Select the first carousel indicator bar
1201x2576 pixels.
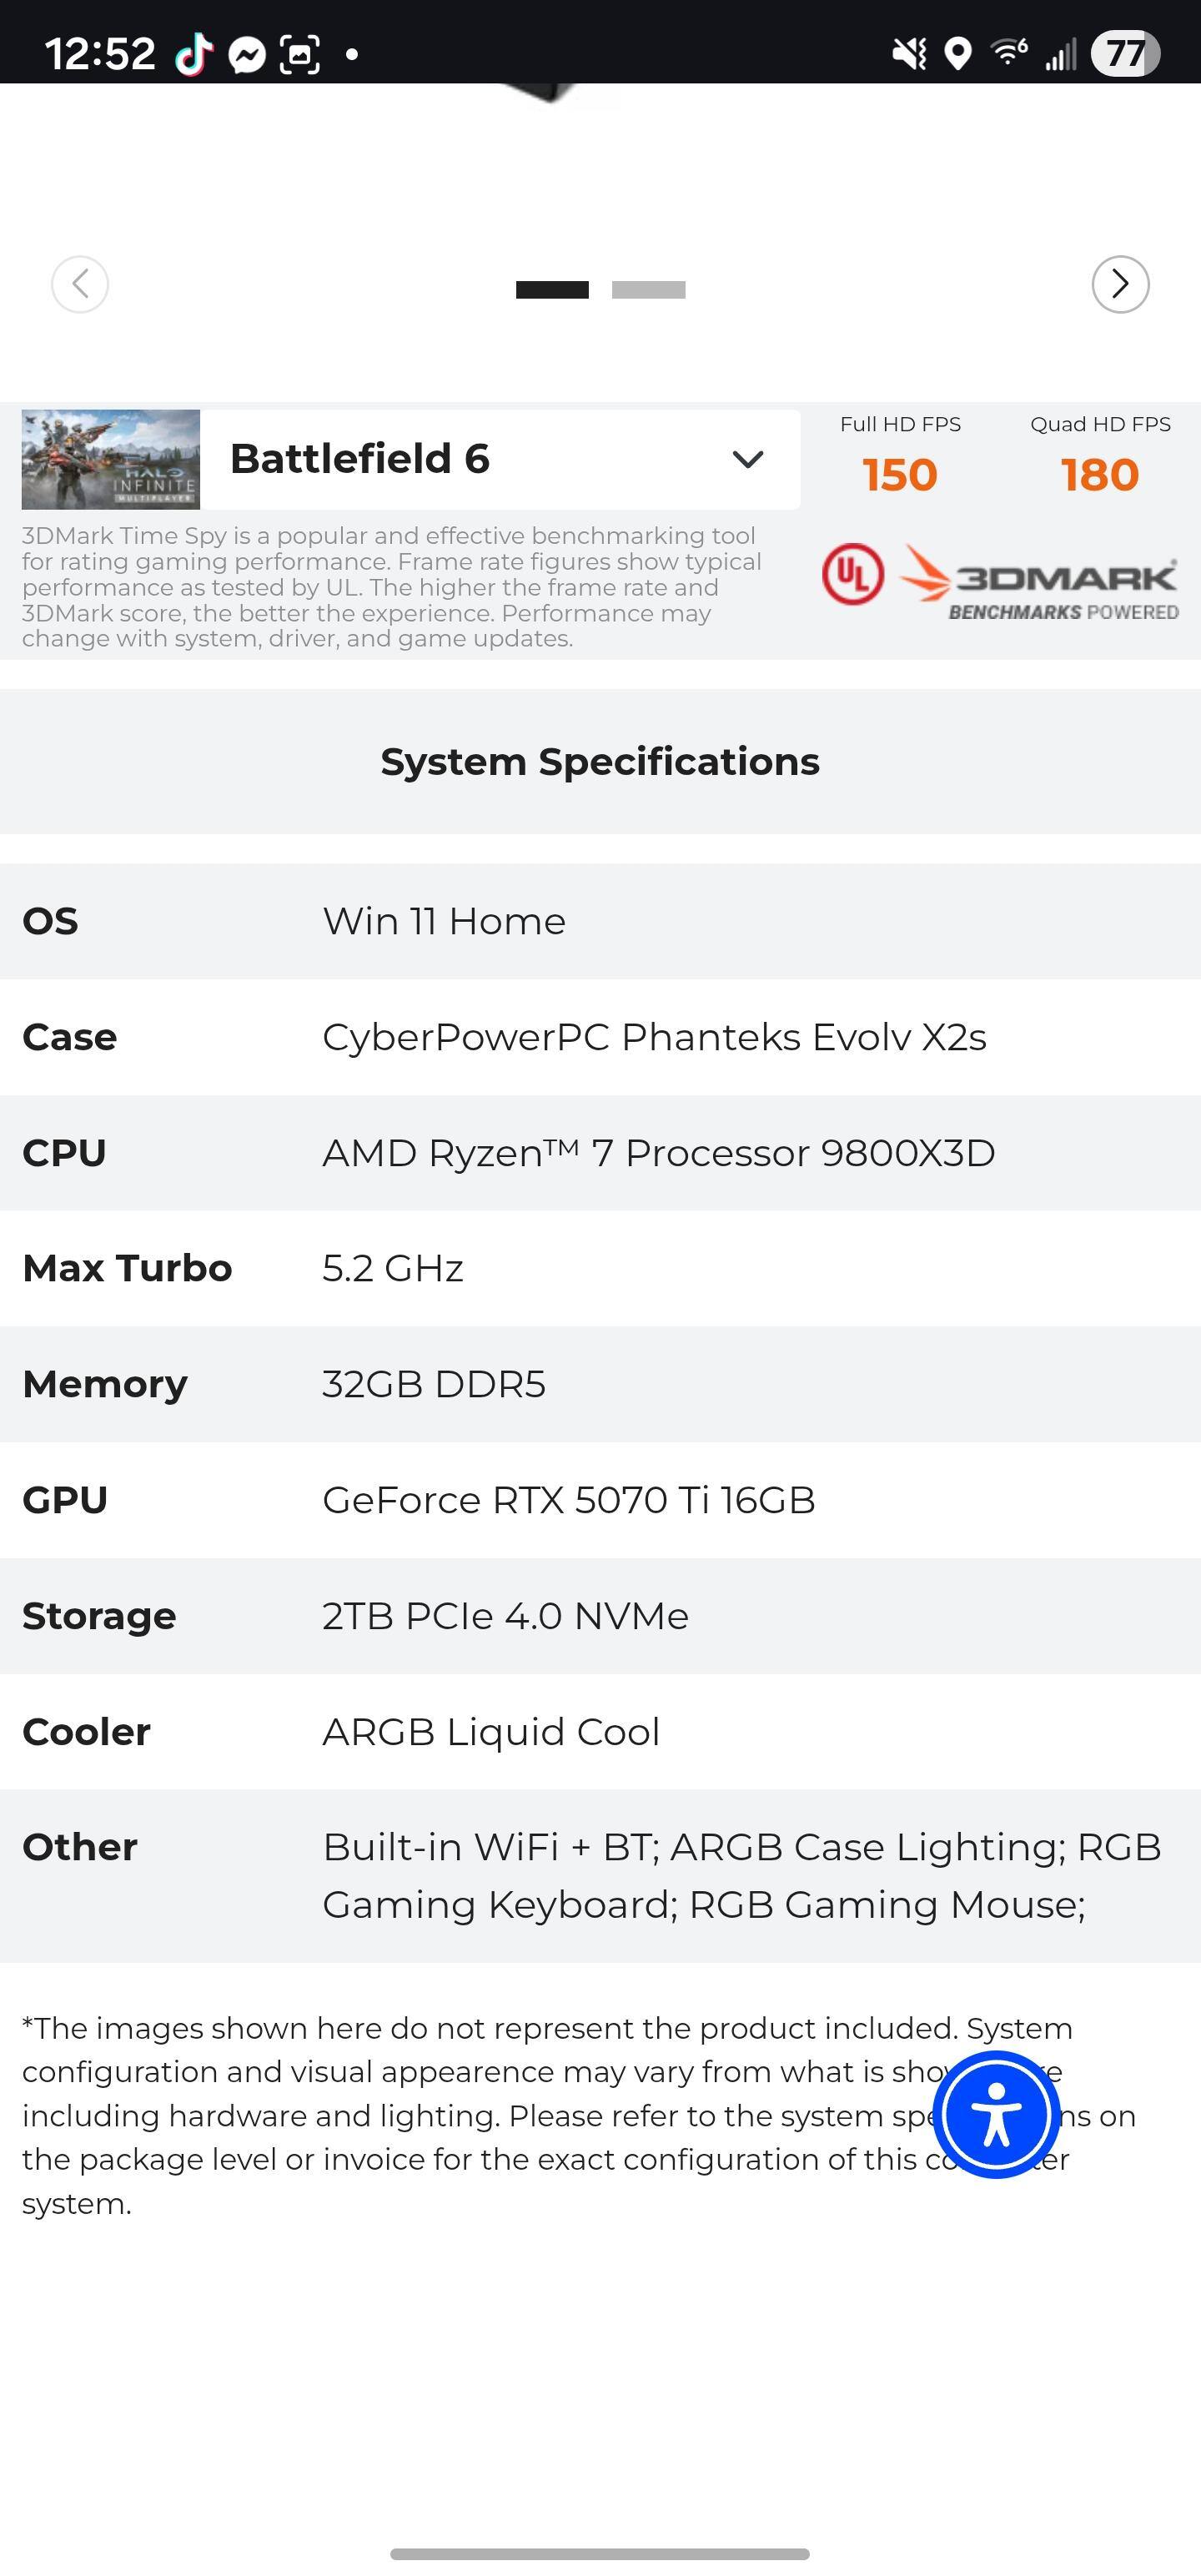click(x=552, y=290)
